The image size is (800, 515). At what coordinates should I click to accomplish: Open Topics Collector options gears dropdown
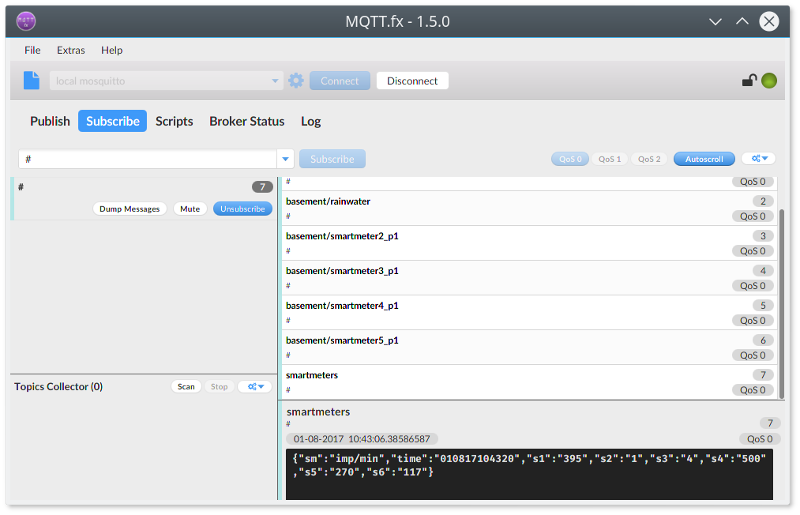(x=255, y=387)
